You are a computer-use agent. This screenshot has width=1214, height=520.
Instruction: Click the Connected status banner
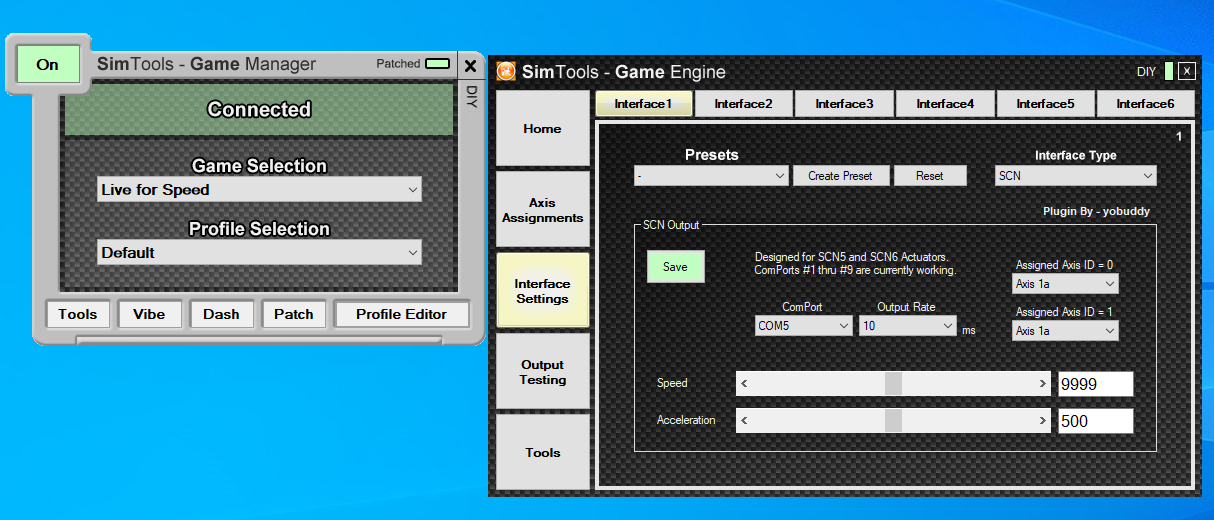259,110
